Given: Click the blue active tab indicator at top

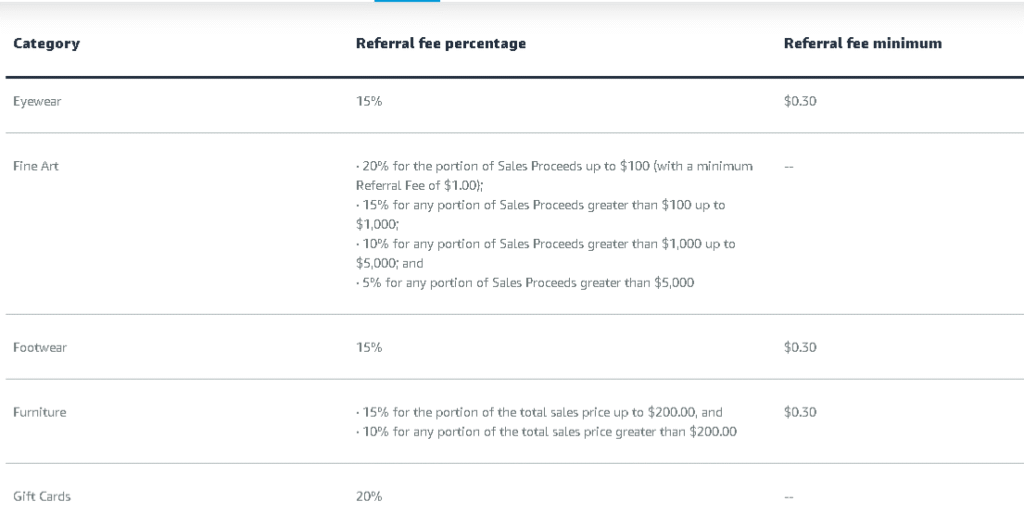Looking at the screenshot, I should (x=407, y=1).
